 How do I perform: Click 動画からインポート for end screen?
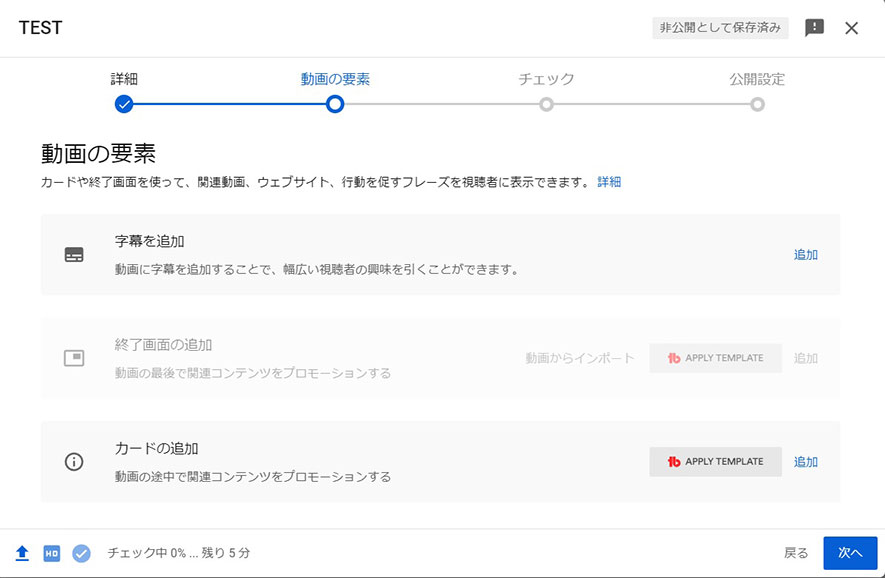580,358
